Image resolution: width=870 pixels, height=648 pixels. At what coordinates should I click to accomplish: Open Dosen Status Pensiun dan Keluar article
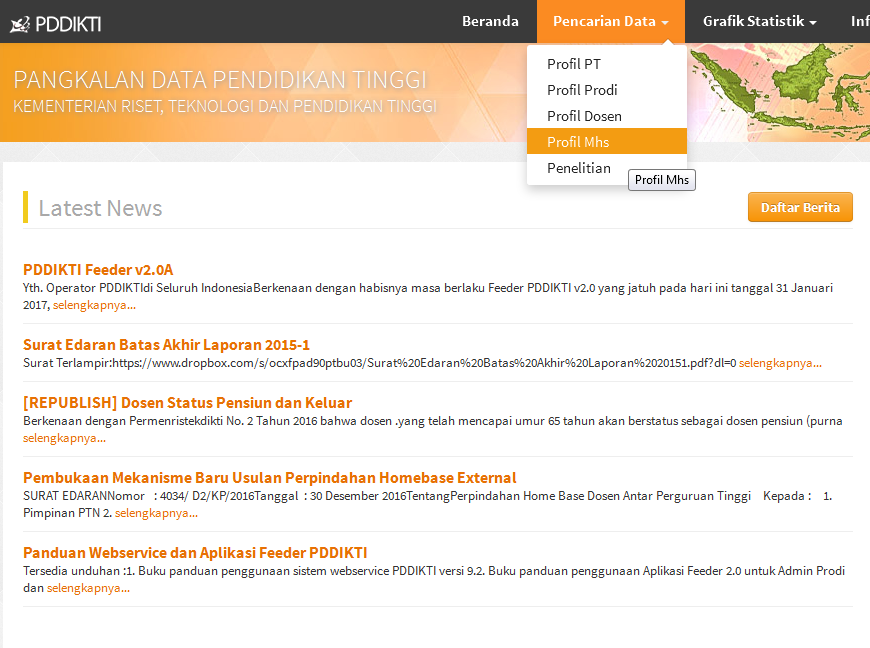click(x=187, y=402)
